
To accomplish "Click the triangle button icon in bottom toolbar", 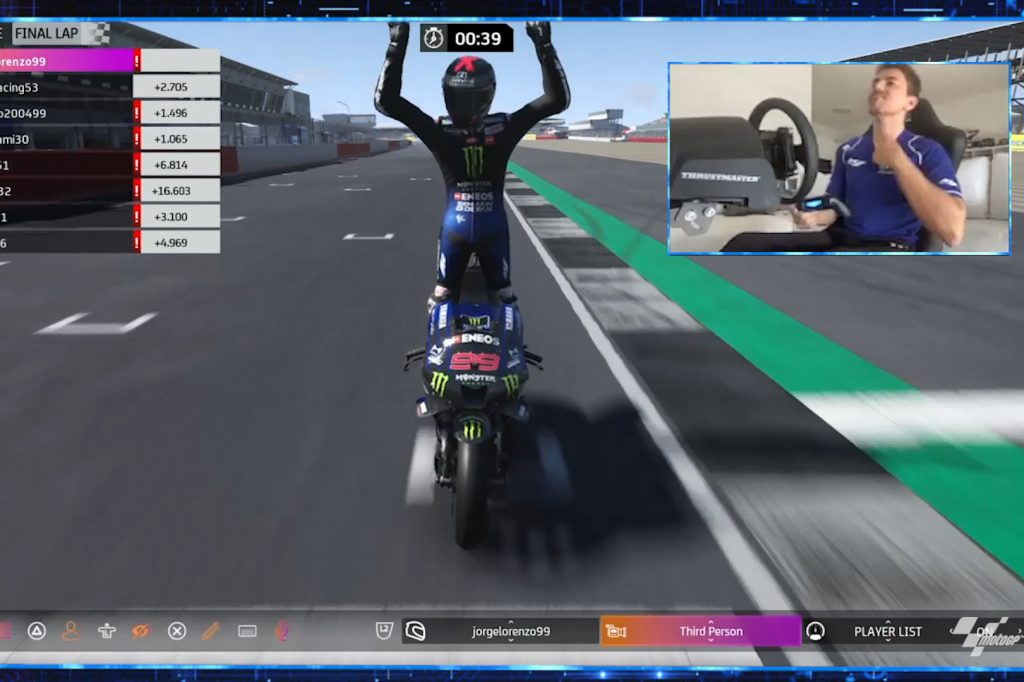I will (37, 631).
